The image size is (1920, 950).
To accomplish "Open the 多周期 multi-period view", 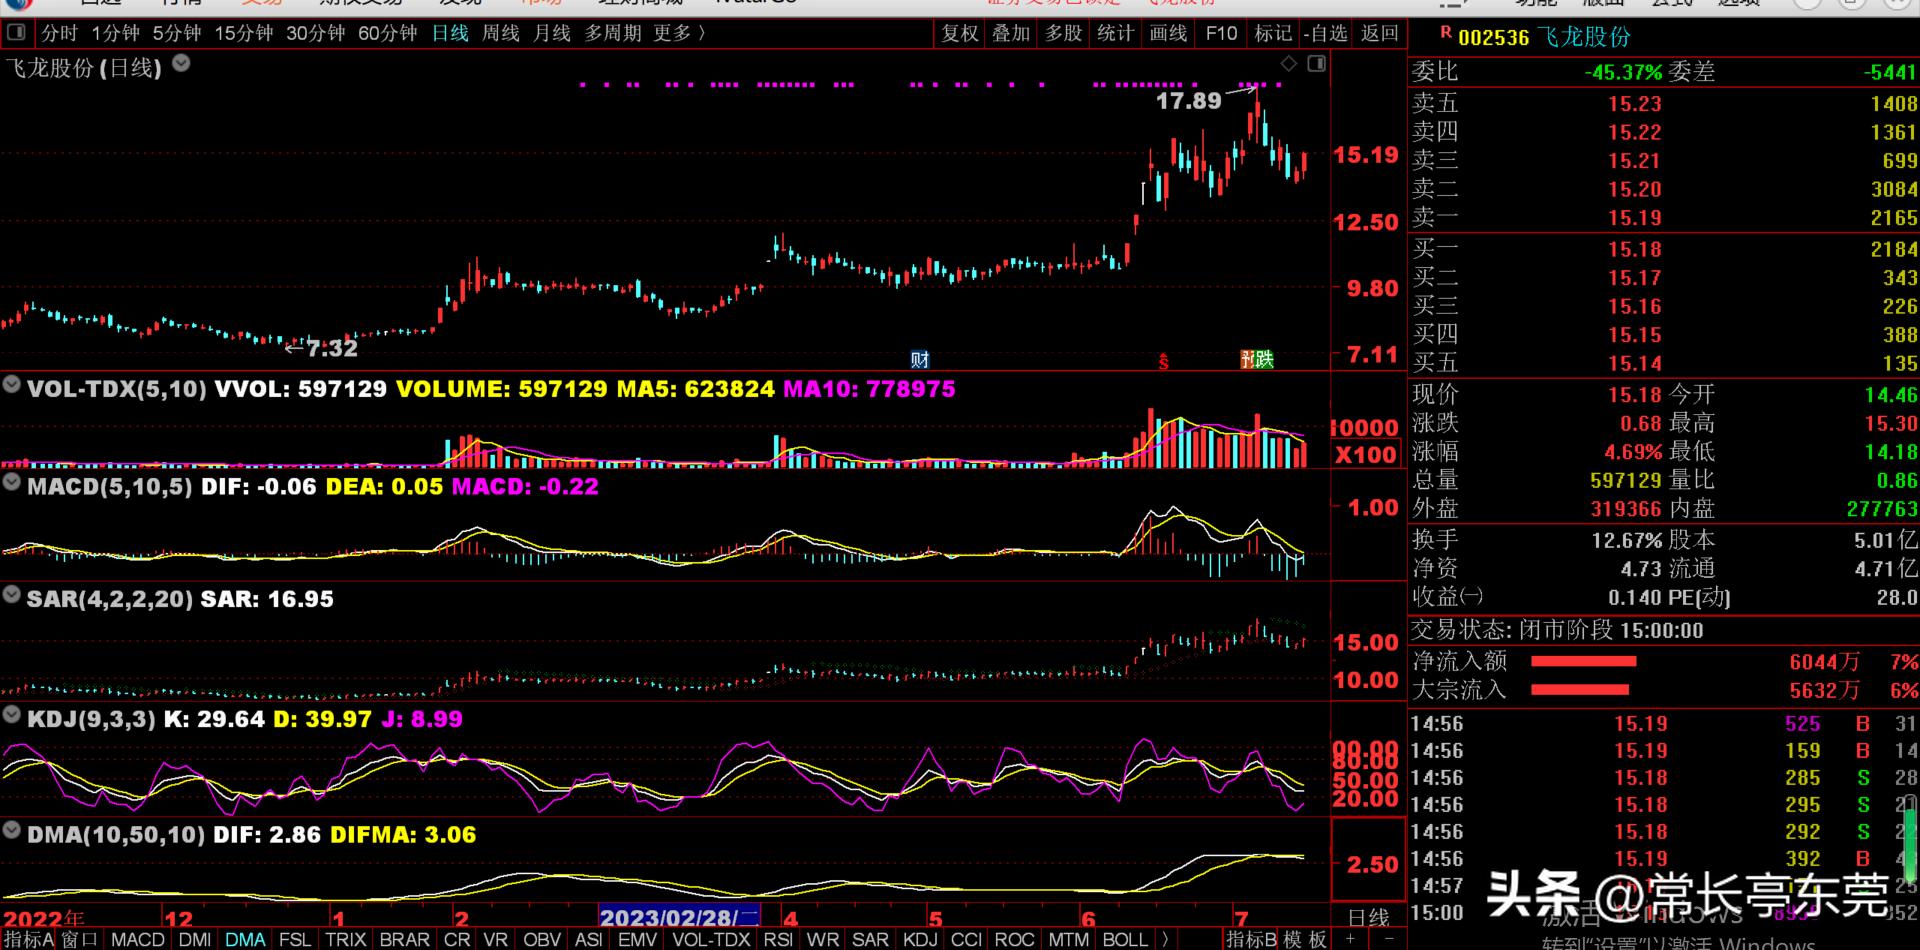I will click(x=613, y=33).
